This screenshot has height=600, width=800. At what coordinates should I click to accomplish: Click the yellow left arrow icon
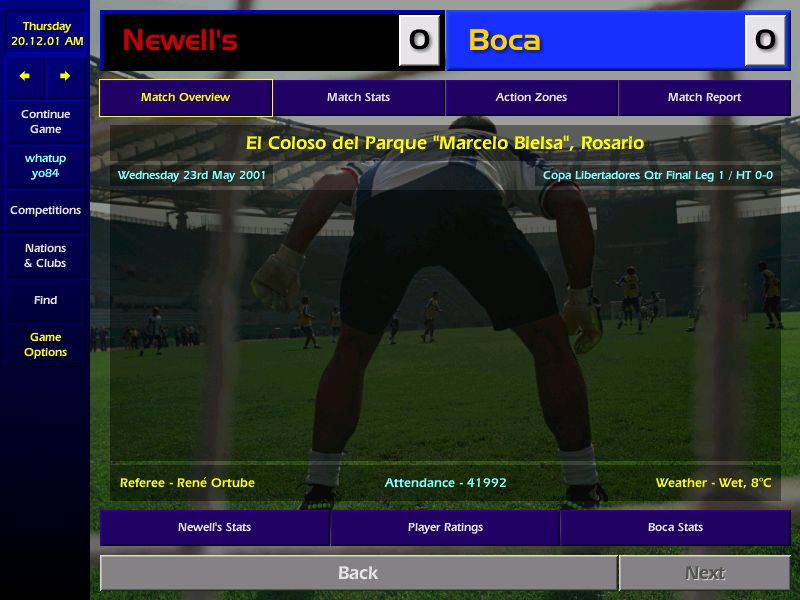click(24, 77)
